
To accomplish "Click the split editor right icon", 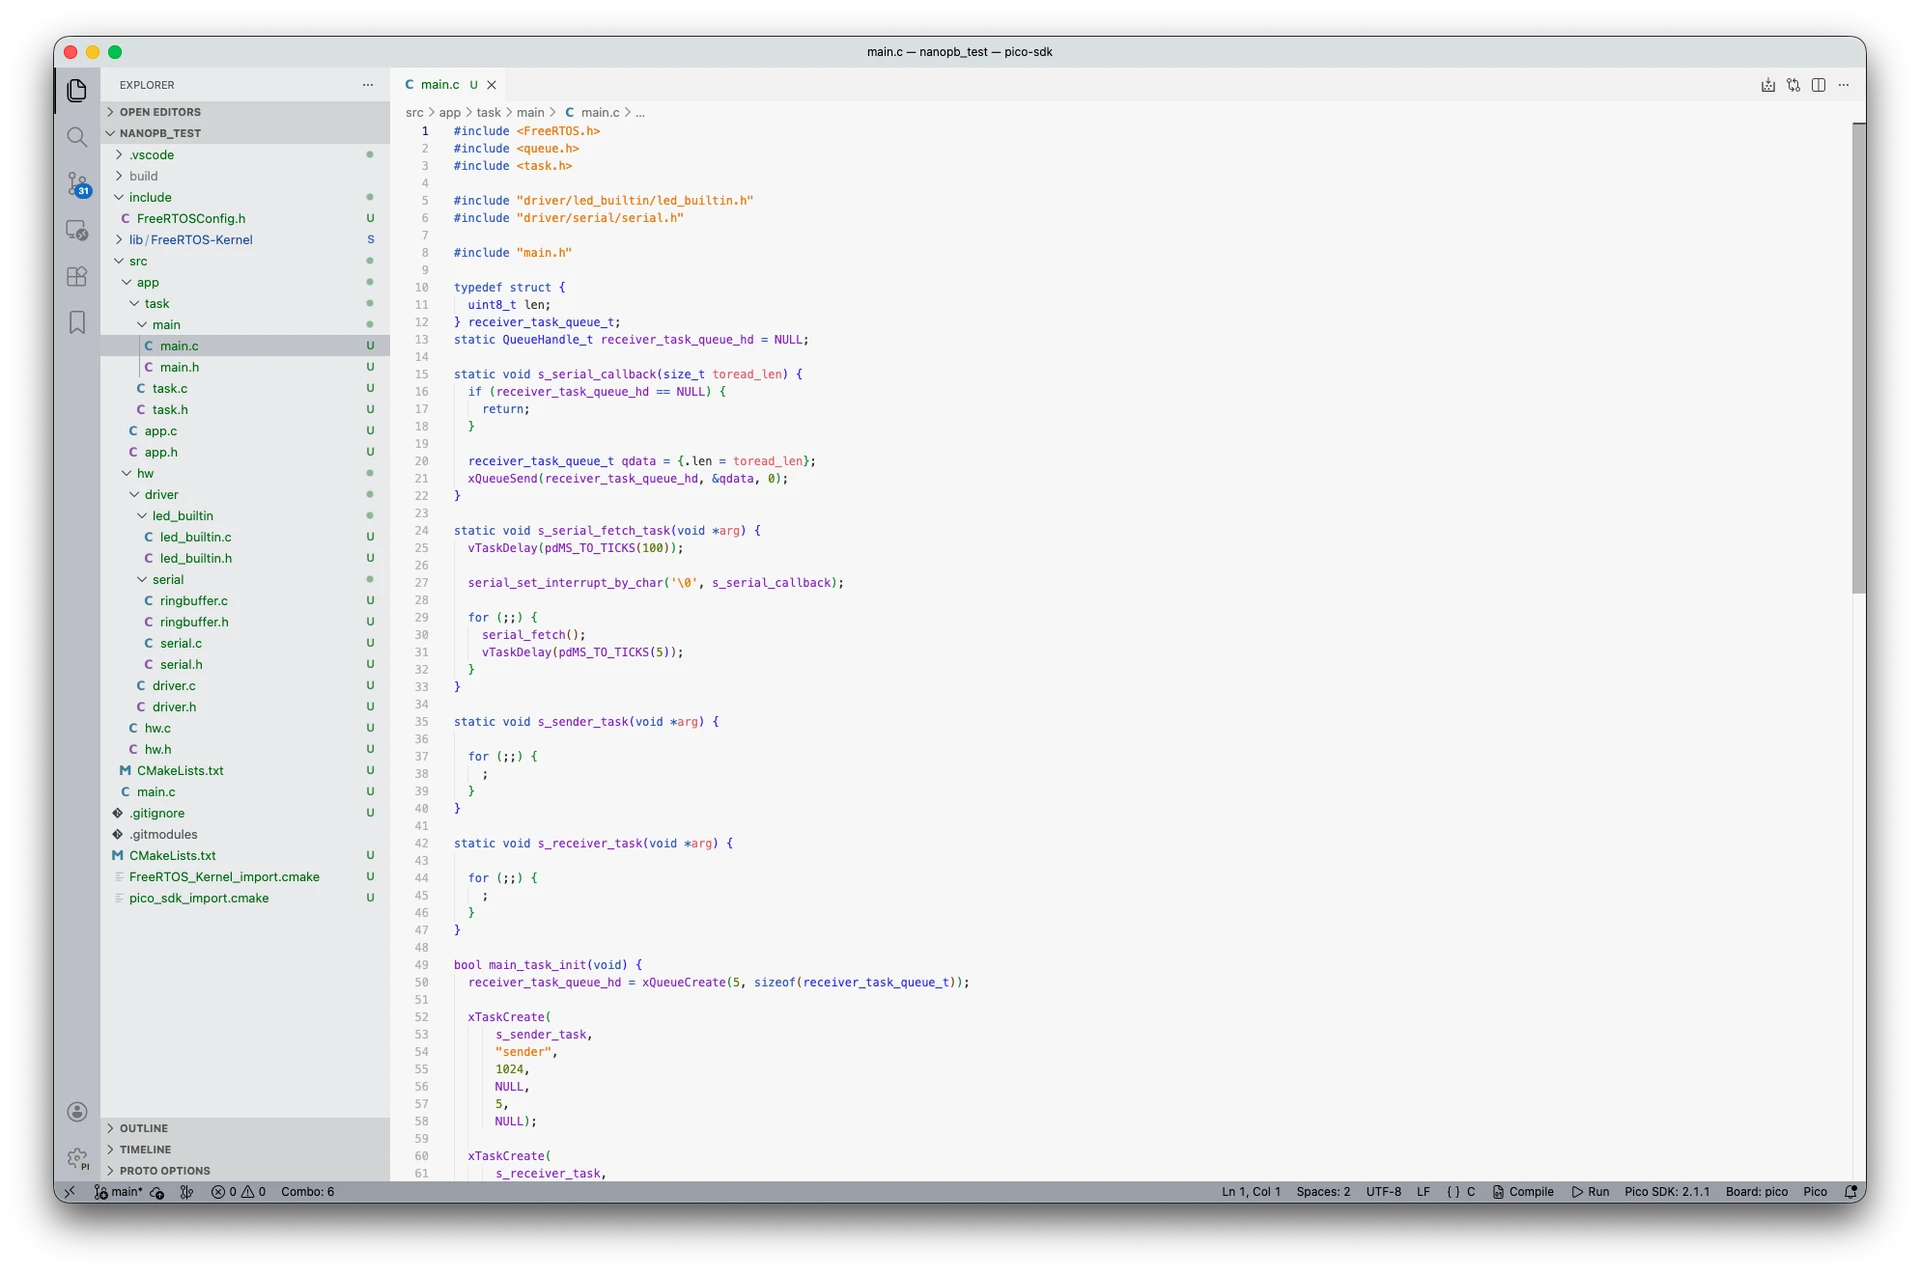I will 1818,85.
